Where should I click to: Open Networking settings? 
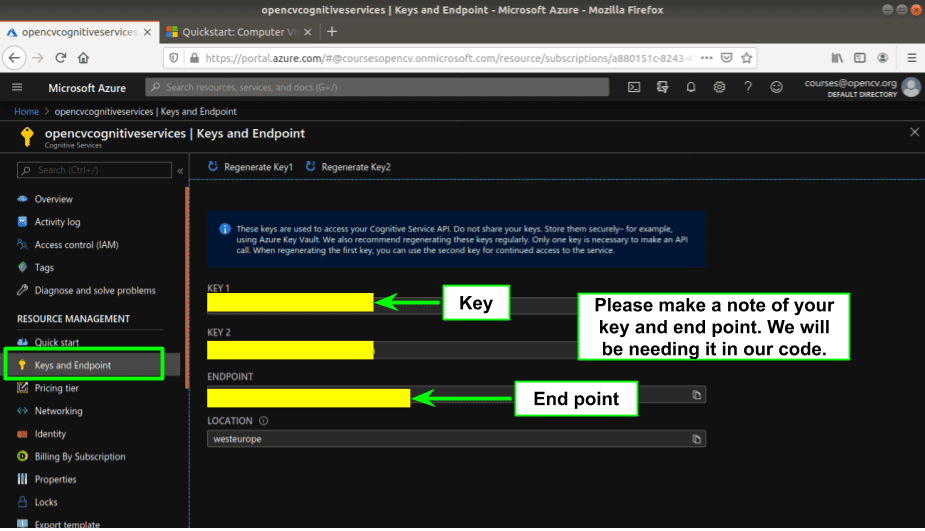click(x=58, y=411)
